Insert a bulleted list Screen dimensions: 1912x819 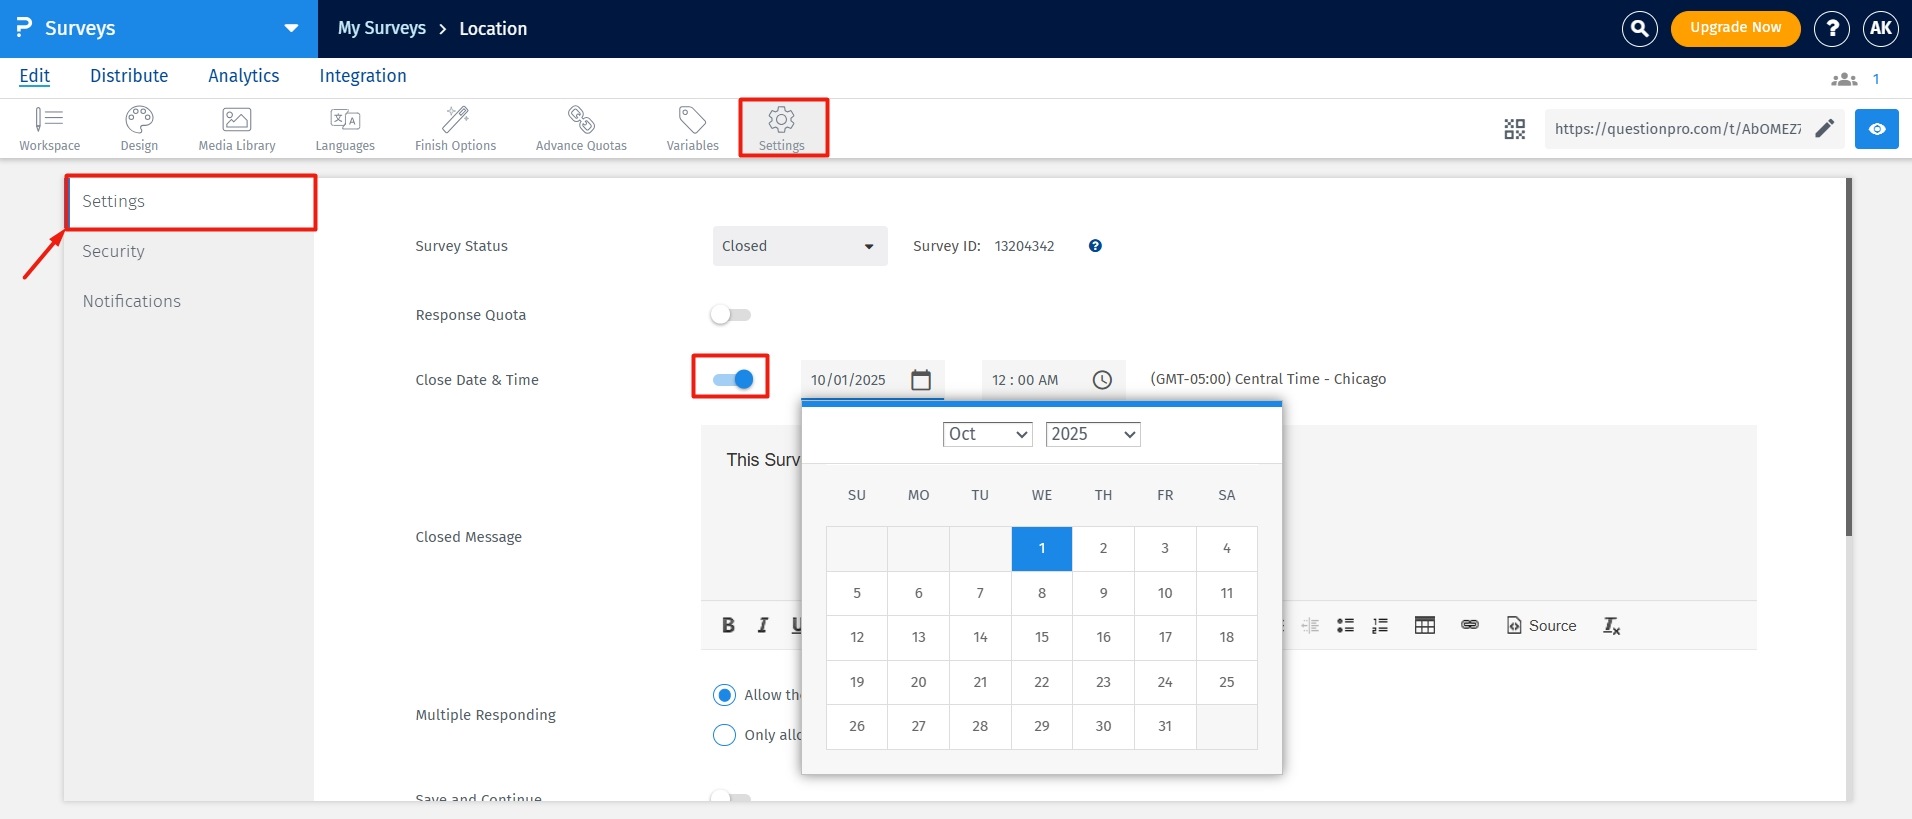click(1346, 625)
